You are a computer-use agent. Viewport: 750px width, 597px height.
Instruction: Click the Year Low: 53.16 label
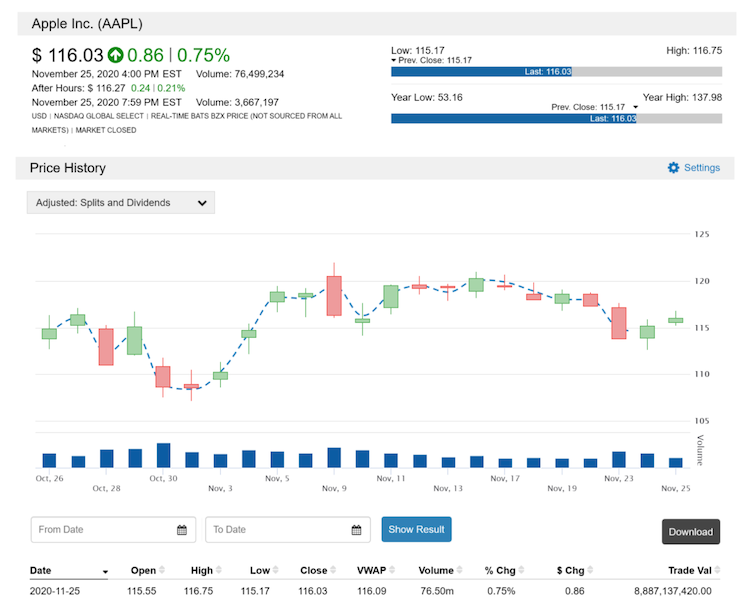coord(427,97)
